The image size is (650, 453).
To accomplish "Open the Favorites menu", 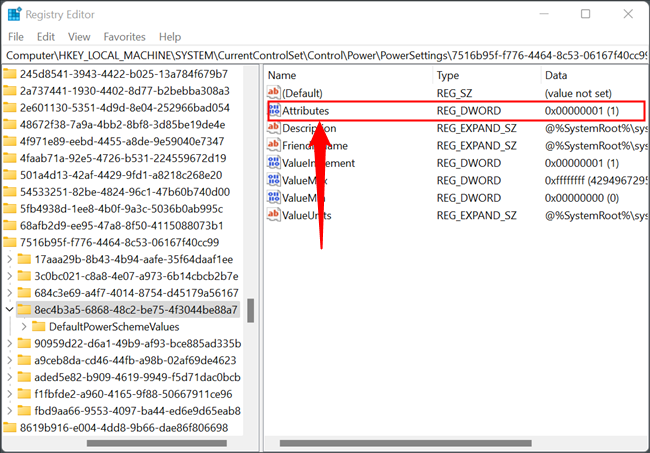I will (124, 37).
